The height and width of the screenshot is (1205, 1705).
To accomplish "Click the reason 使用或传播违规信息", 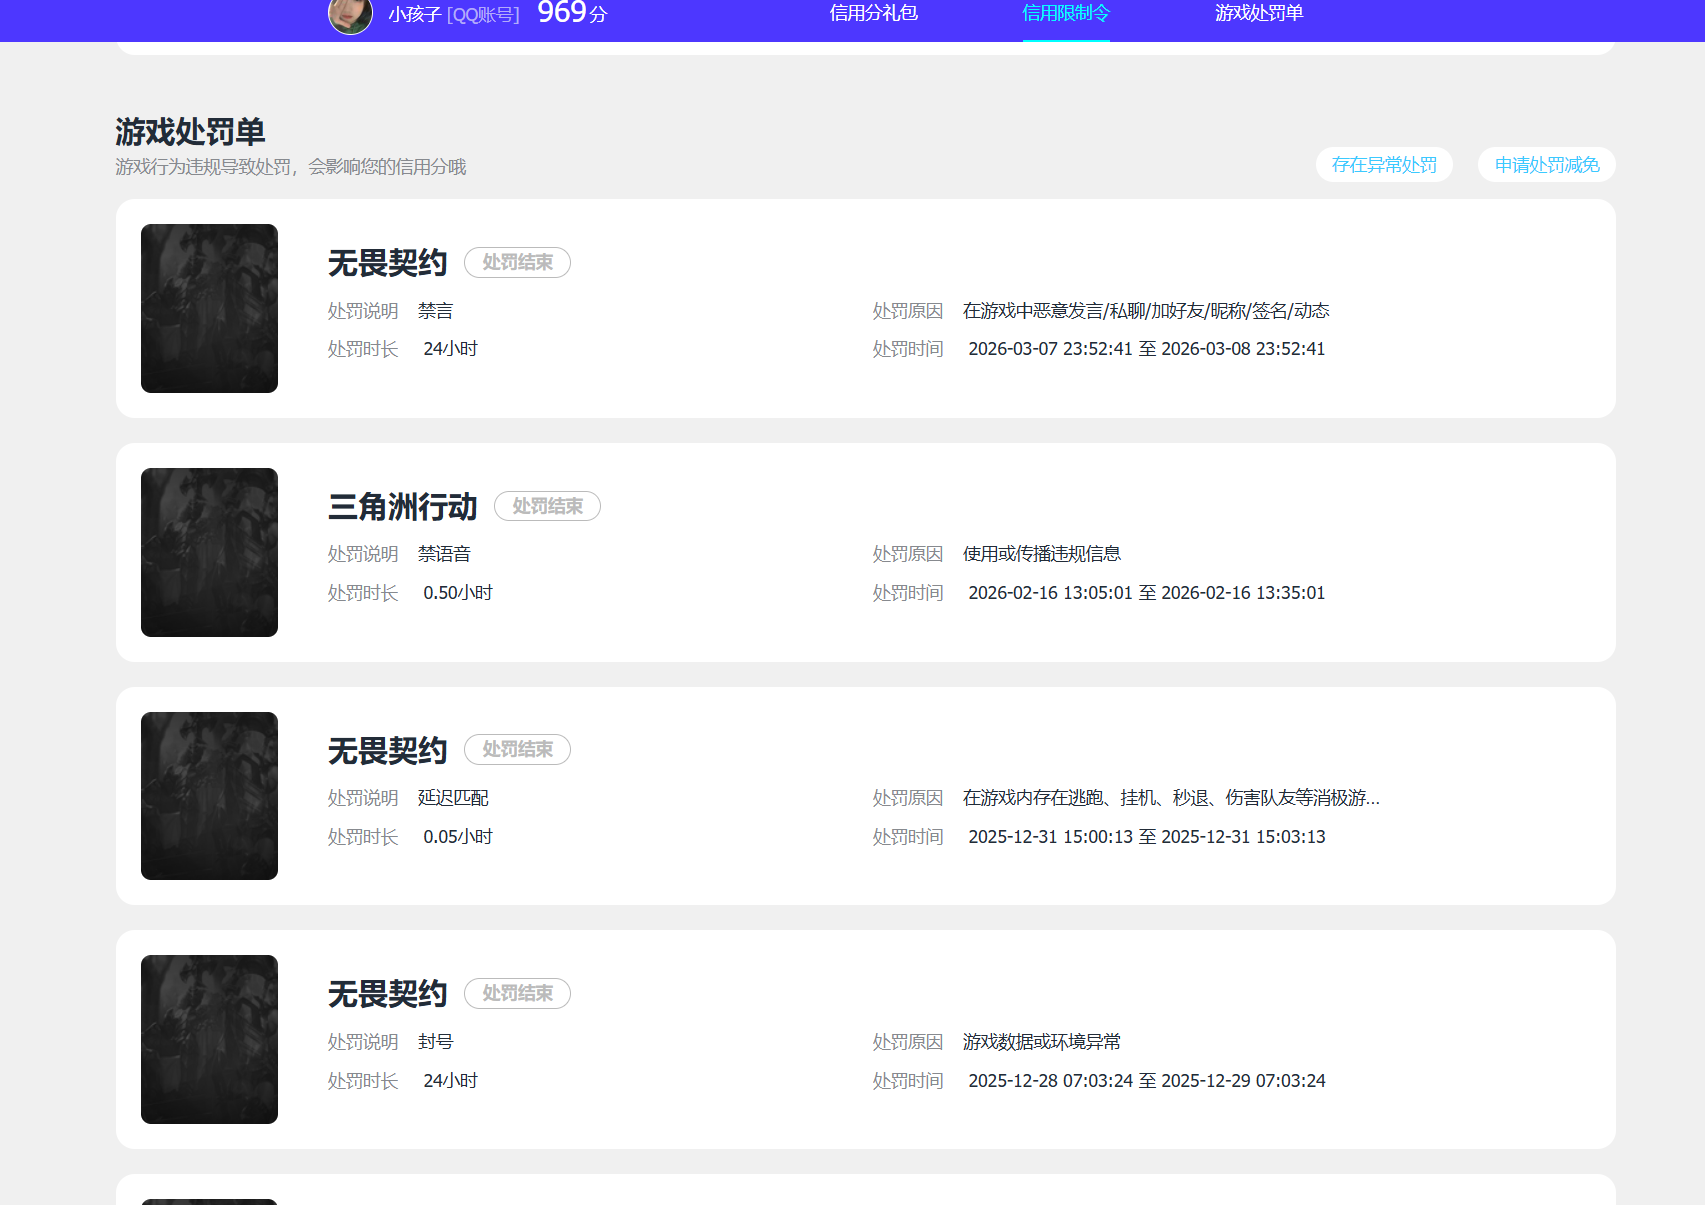I will pos(1042,554).
